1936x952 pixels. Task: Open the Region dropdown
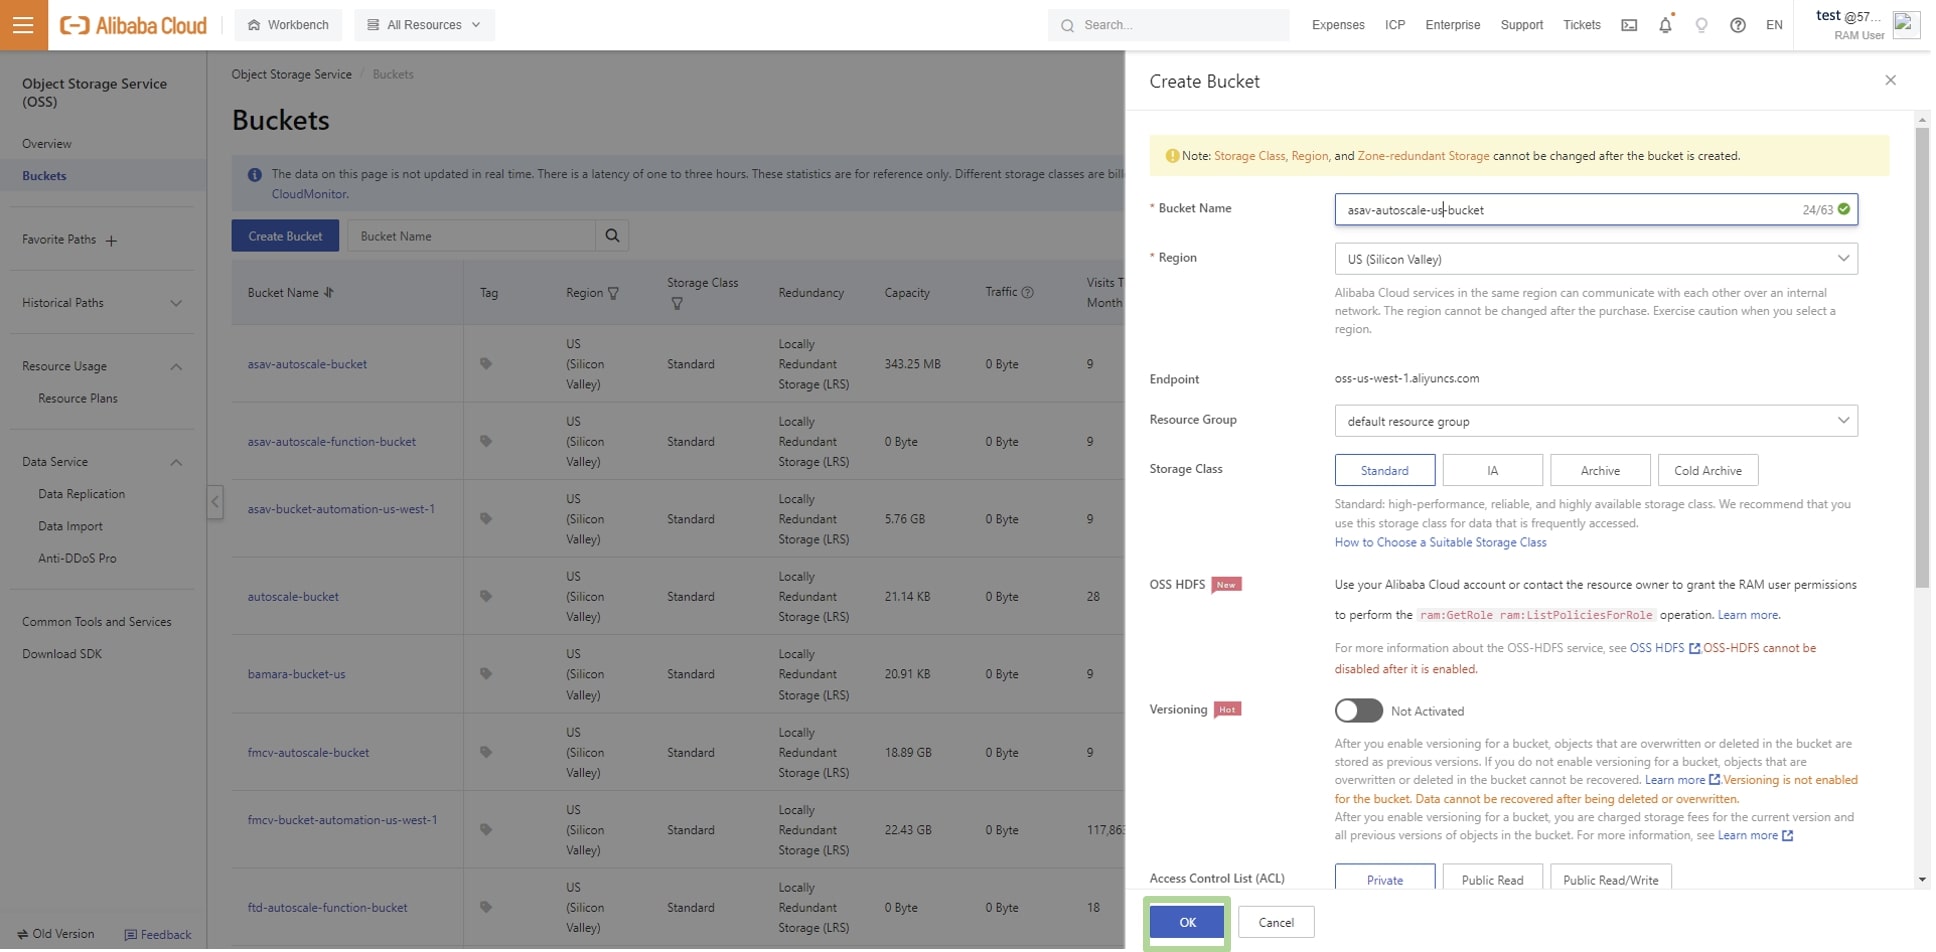(1596, 259)
